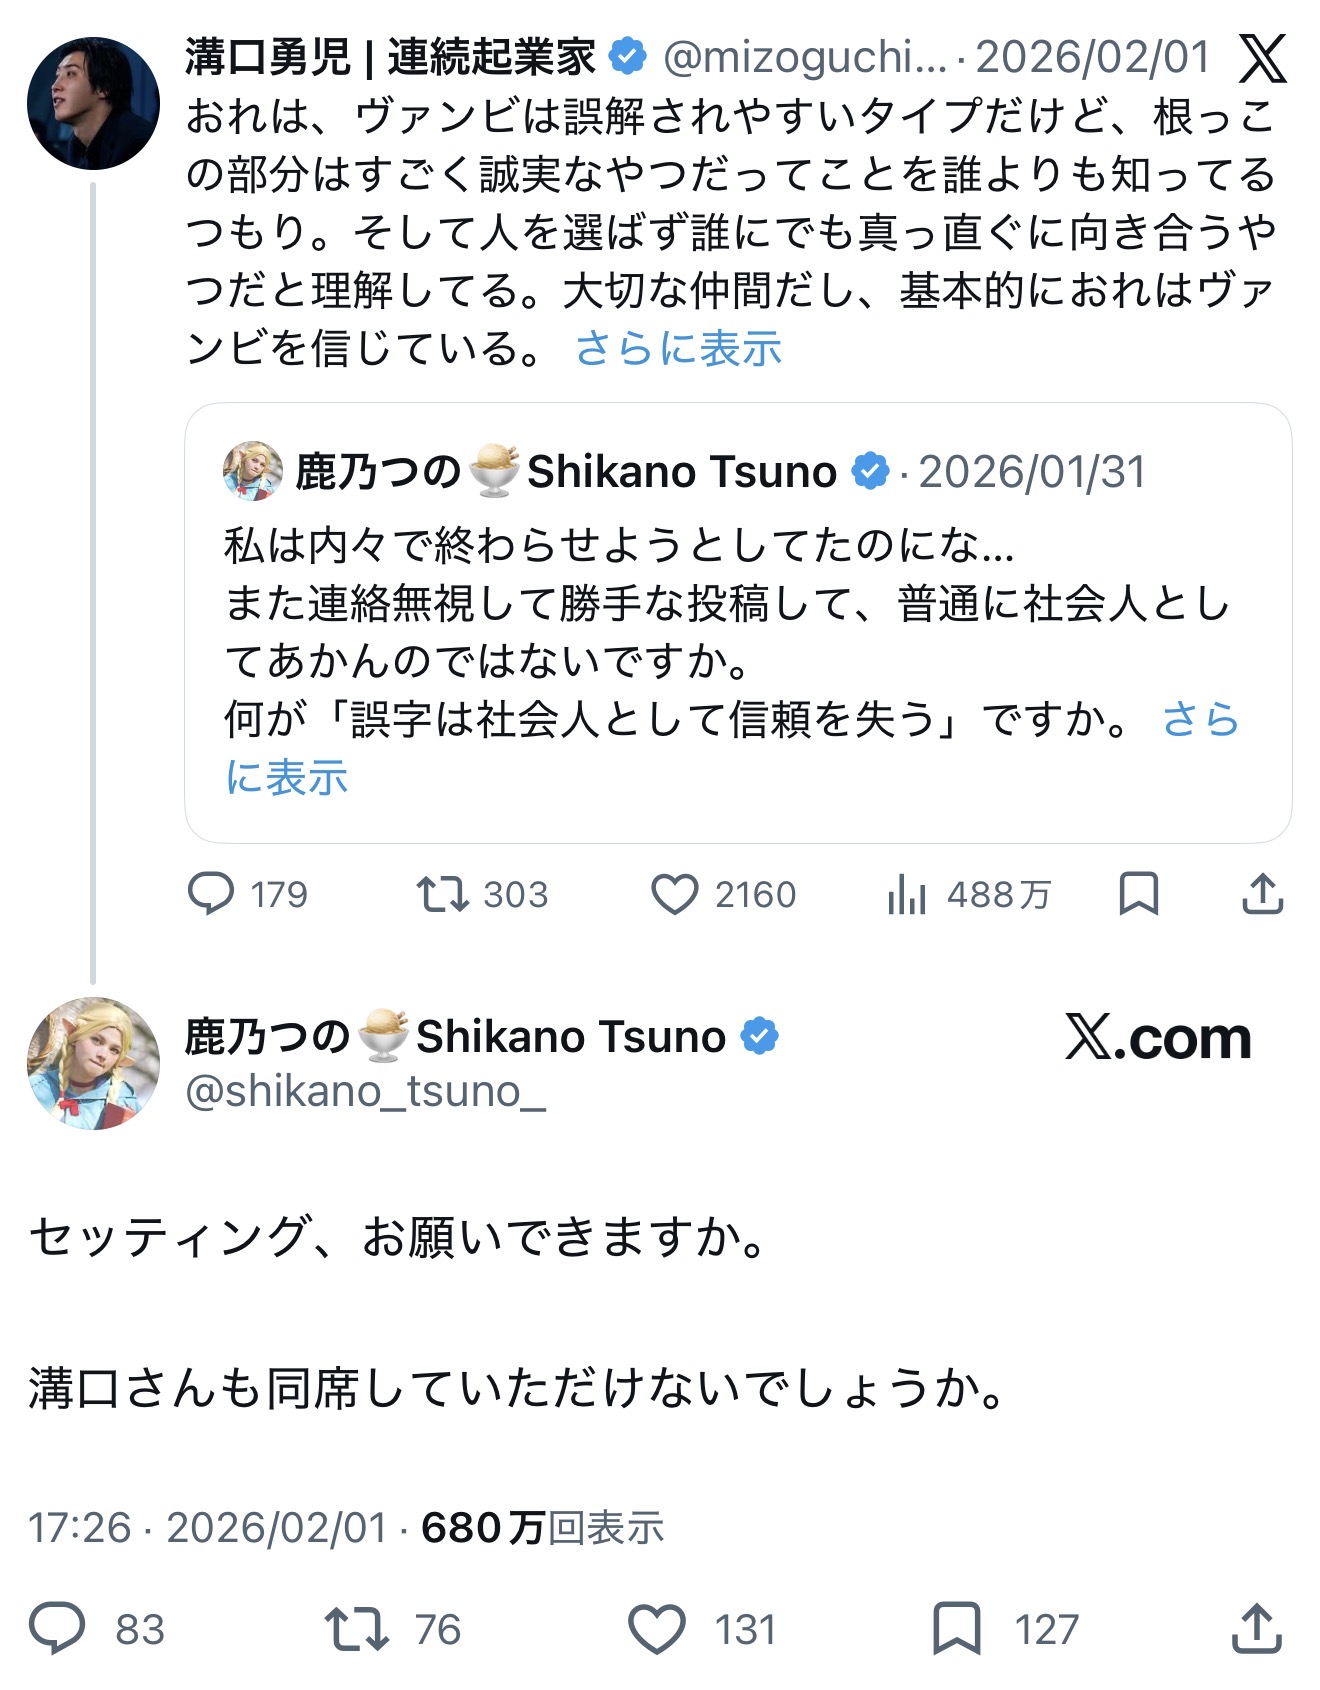The image size is (1320, 1690).
Task: Repost Shikano Tsuno's post with 76 reposts
Action: pyautogui.click(x=356, y=1628)
